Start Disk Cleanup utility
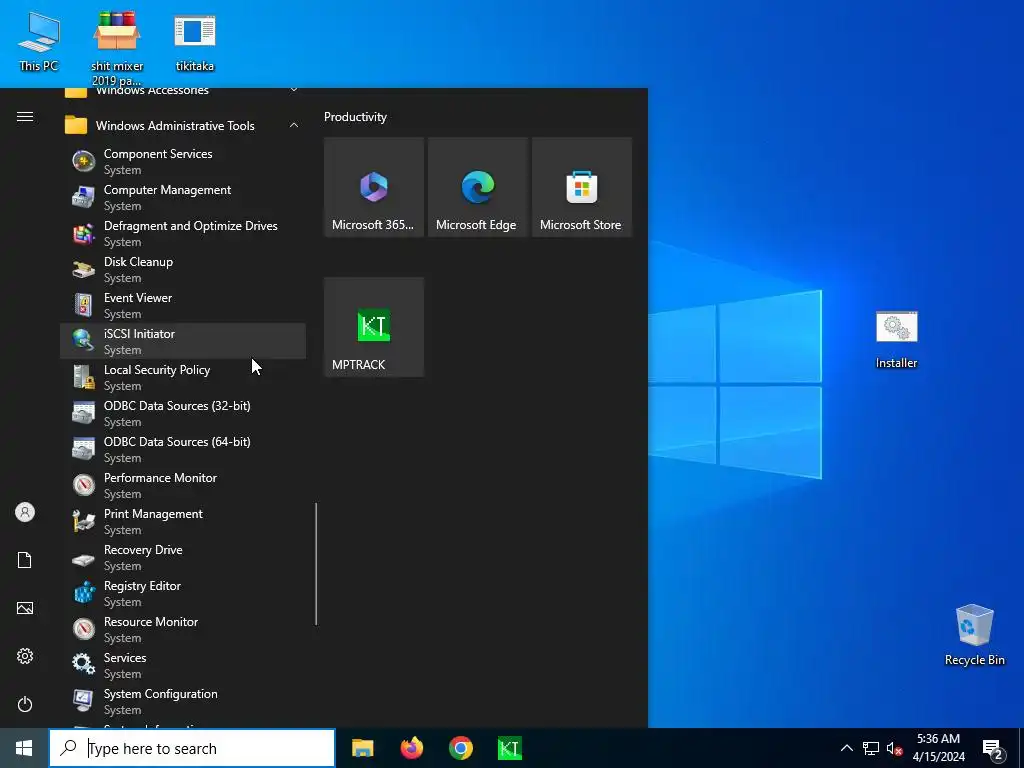Viewport: 1024px width, 768px height. coord(183,269)
